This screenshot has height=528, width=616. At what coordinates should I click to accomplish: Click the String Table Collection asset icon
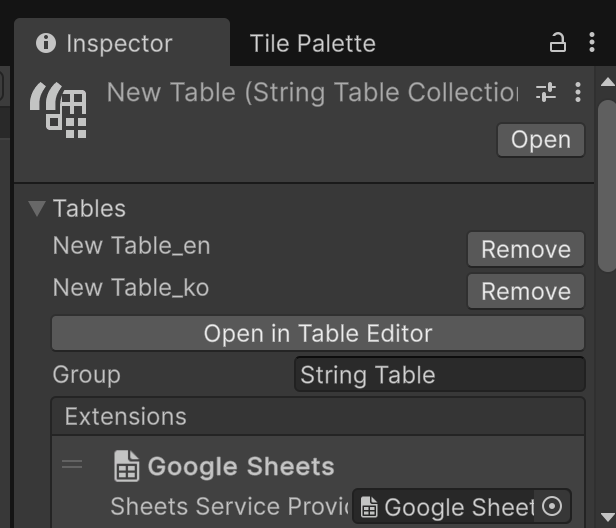pos(58,109)
